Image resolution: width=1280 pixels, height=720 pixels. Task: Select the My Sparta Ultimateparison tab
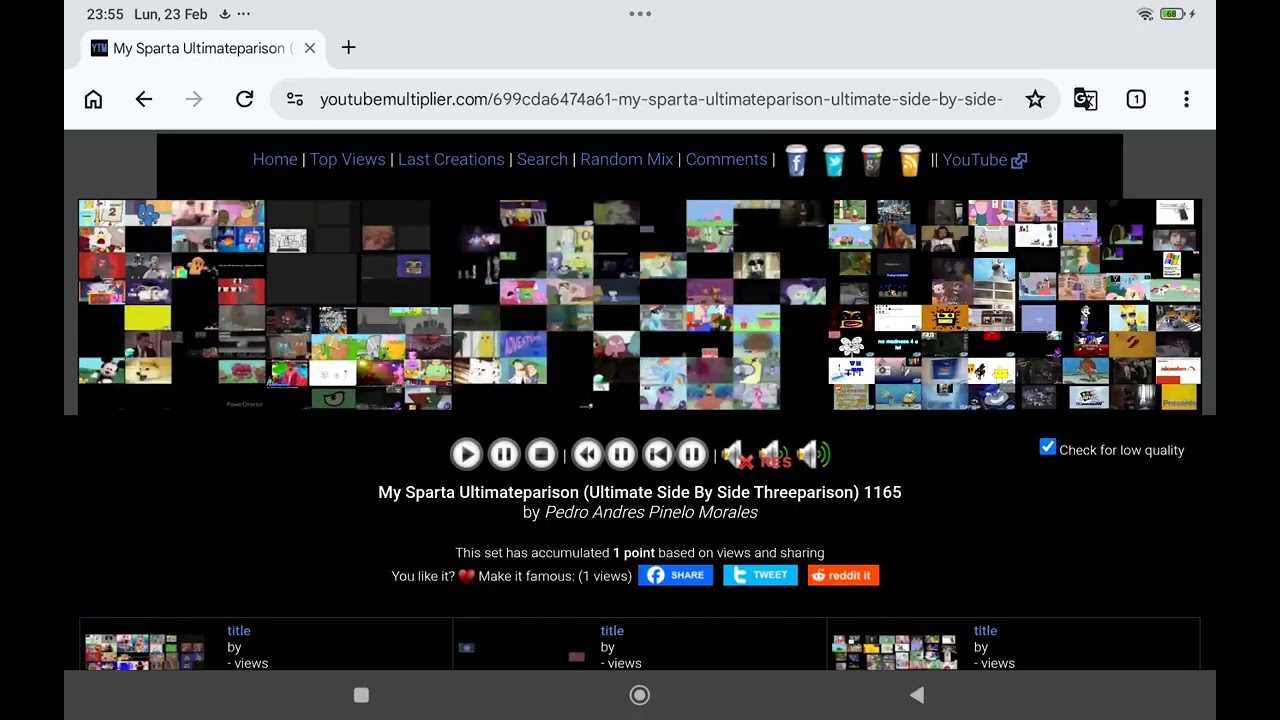[x=204, y=48]
